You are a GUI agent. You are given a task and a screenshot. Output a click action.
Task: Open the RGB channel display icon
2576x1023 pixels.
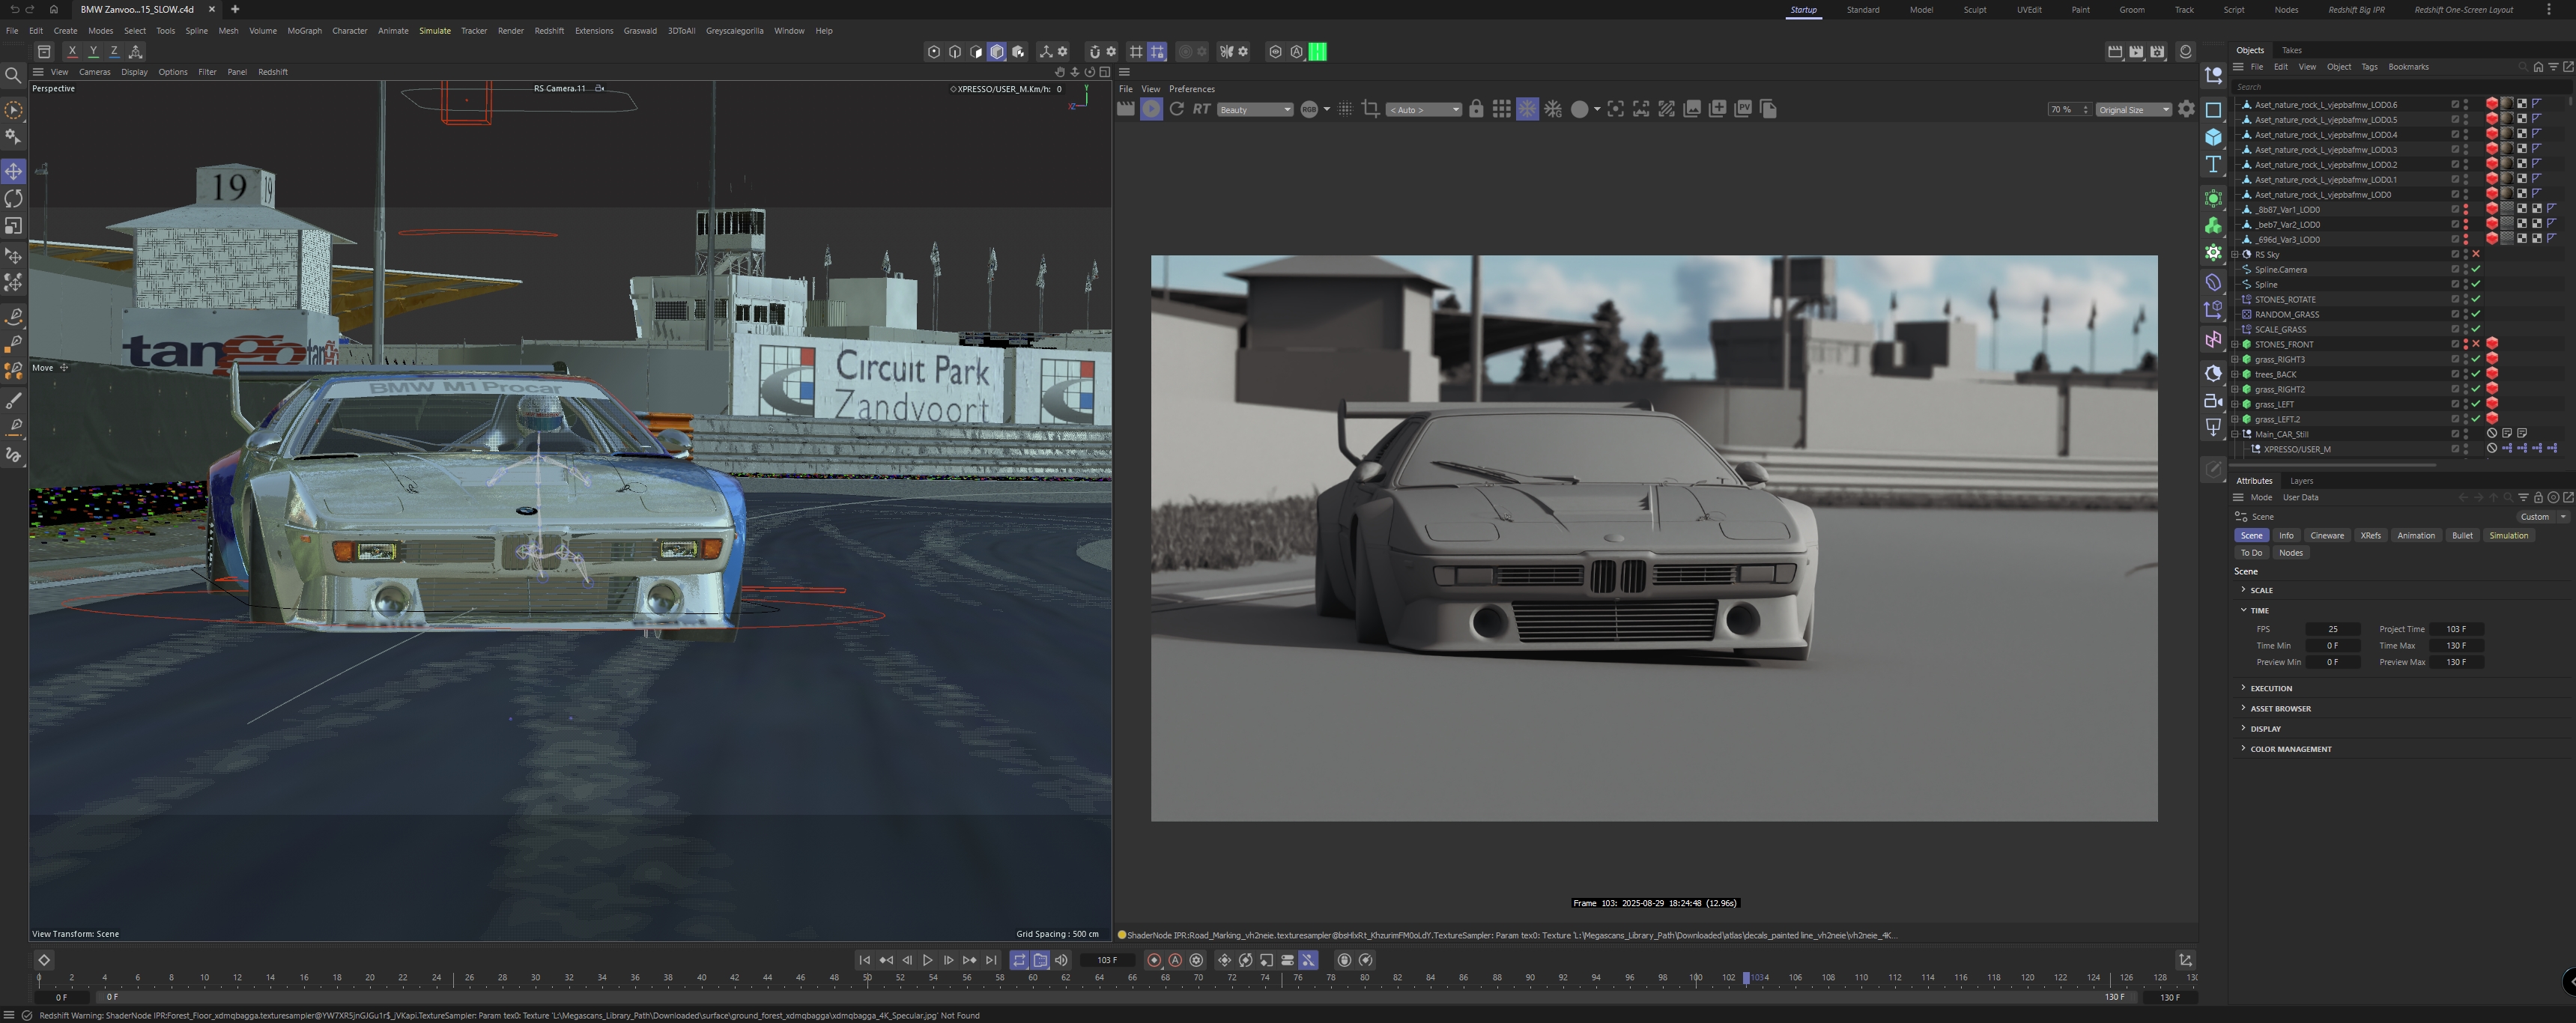tap(1310, 110)
